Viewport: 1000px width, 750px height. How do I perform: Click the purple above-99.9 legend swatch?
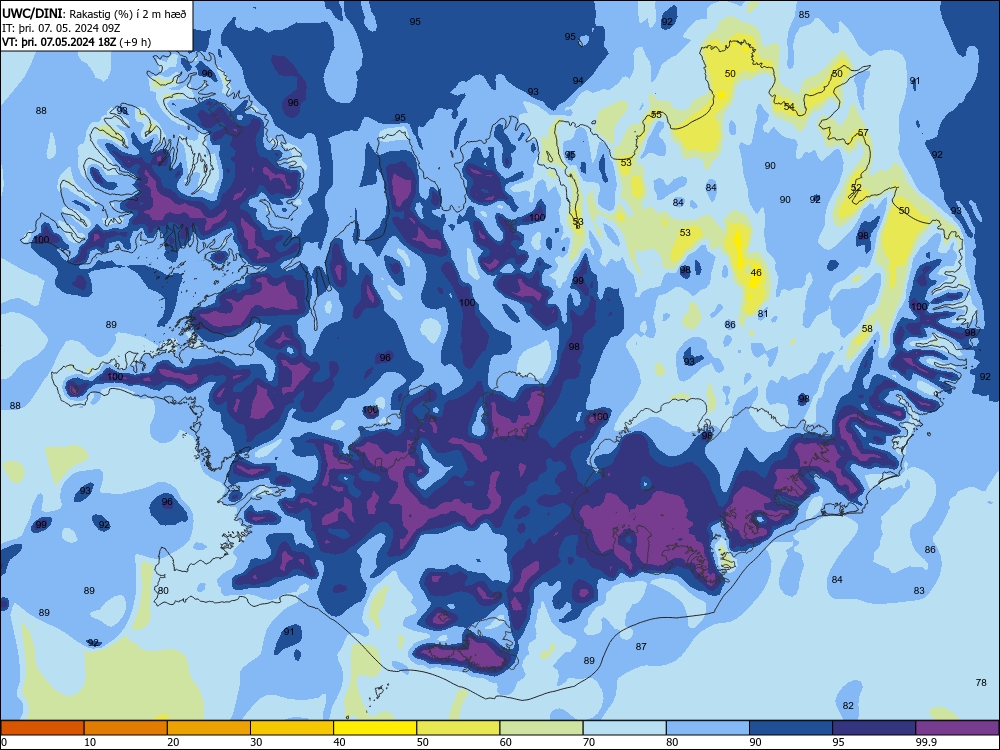tap(957, 728)
